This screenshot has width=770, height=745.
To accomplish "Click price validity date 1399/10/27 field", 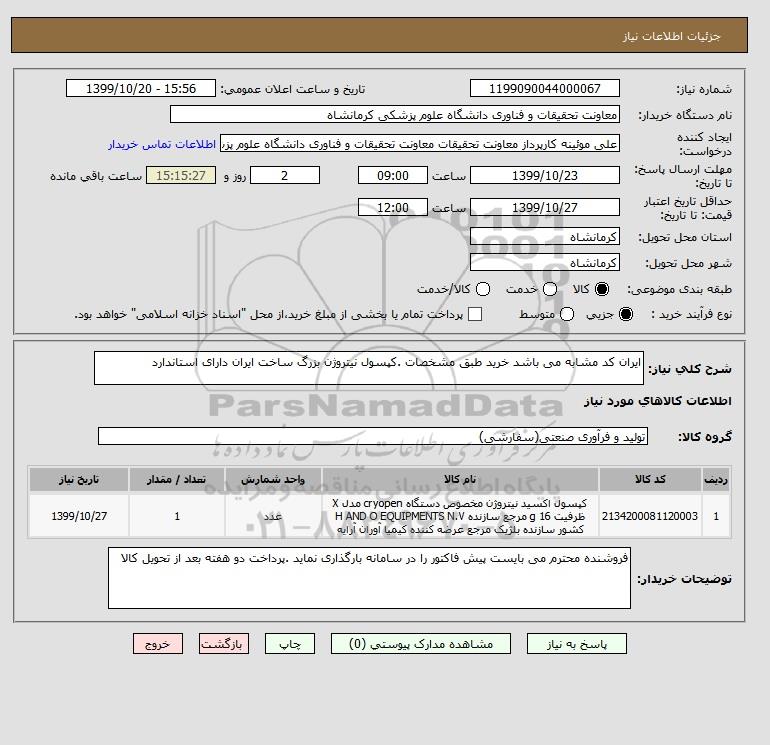I will 545,207.
